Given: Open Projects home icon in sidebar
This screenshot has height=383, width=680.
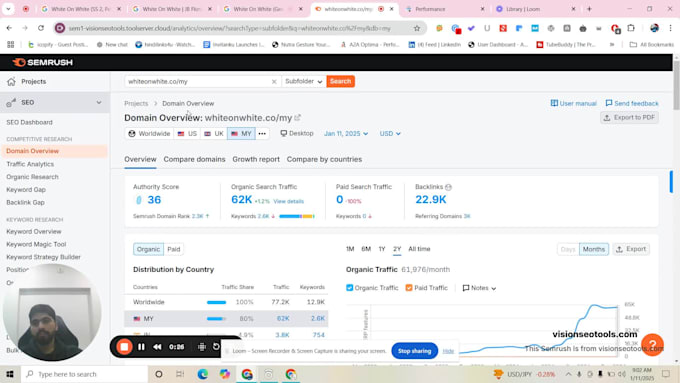Looking at the screenshot, I should click(x=11, y=82).
